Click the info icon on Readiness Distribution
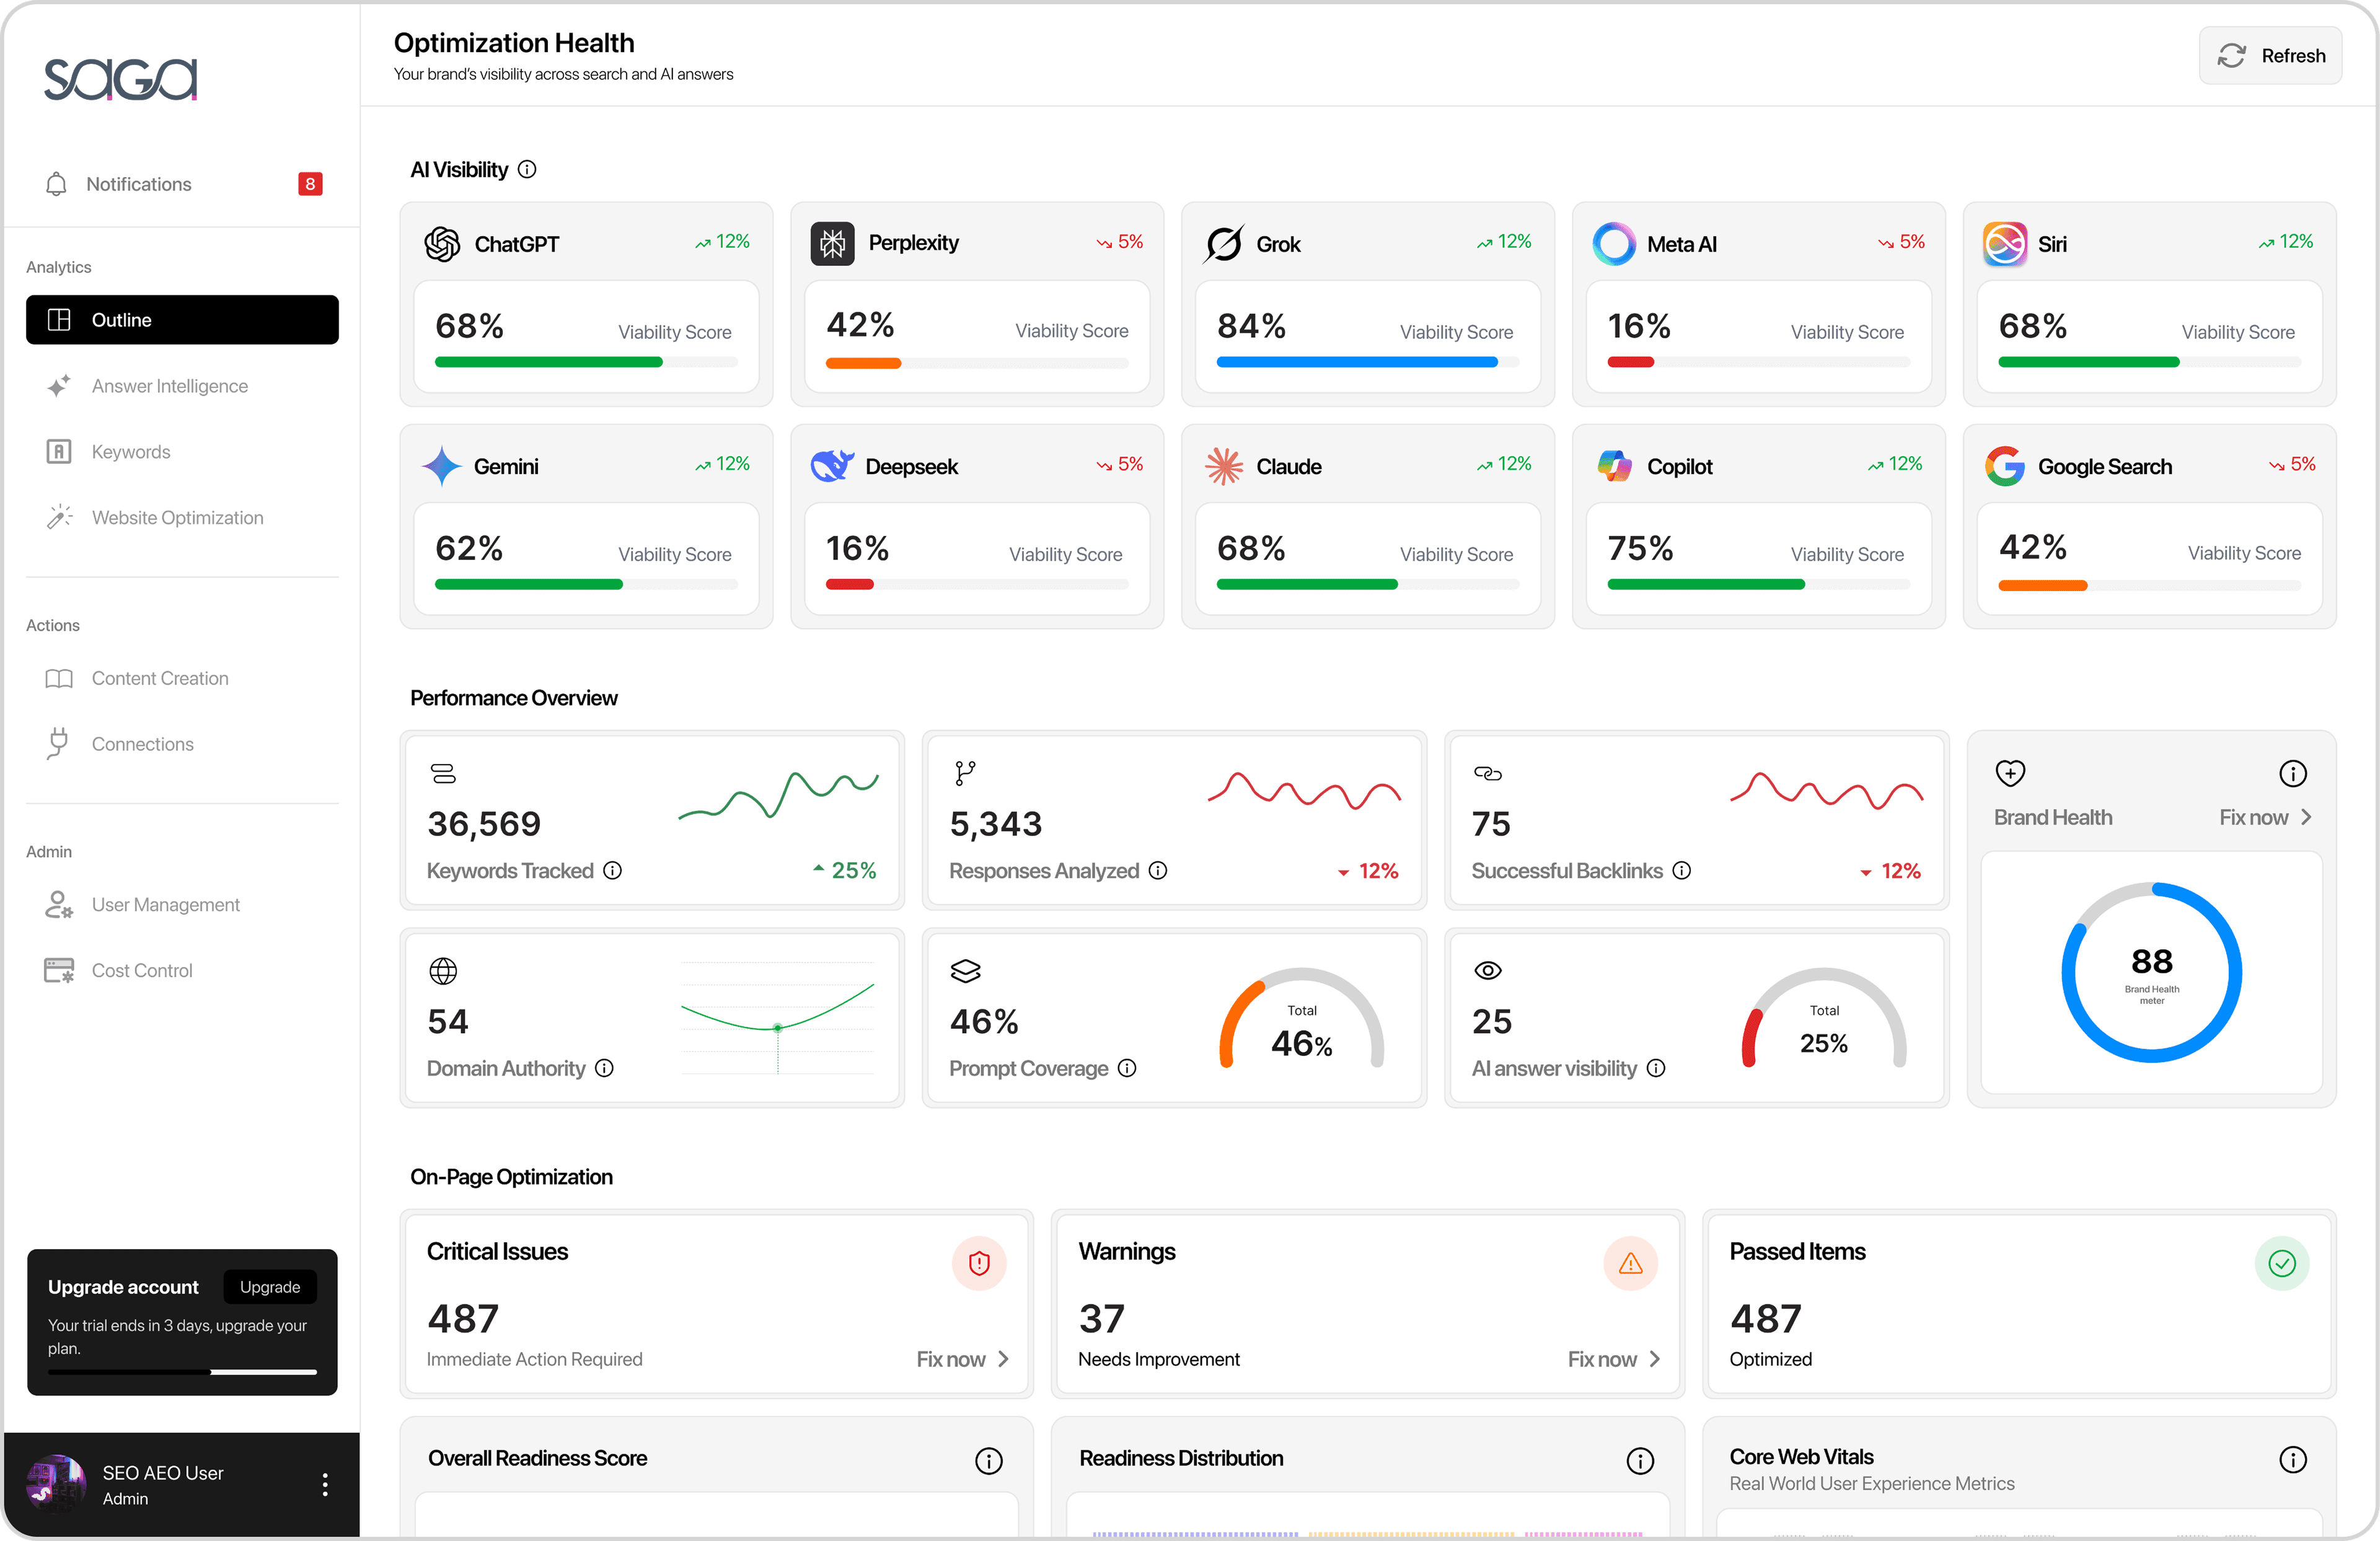 (x=1640, y=1461)
